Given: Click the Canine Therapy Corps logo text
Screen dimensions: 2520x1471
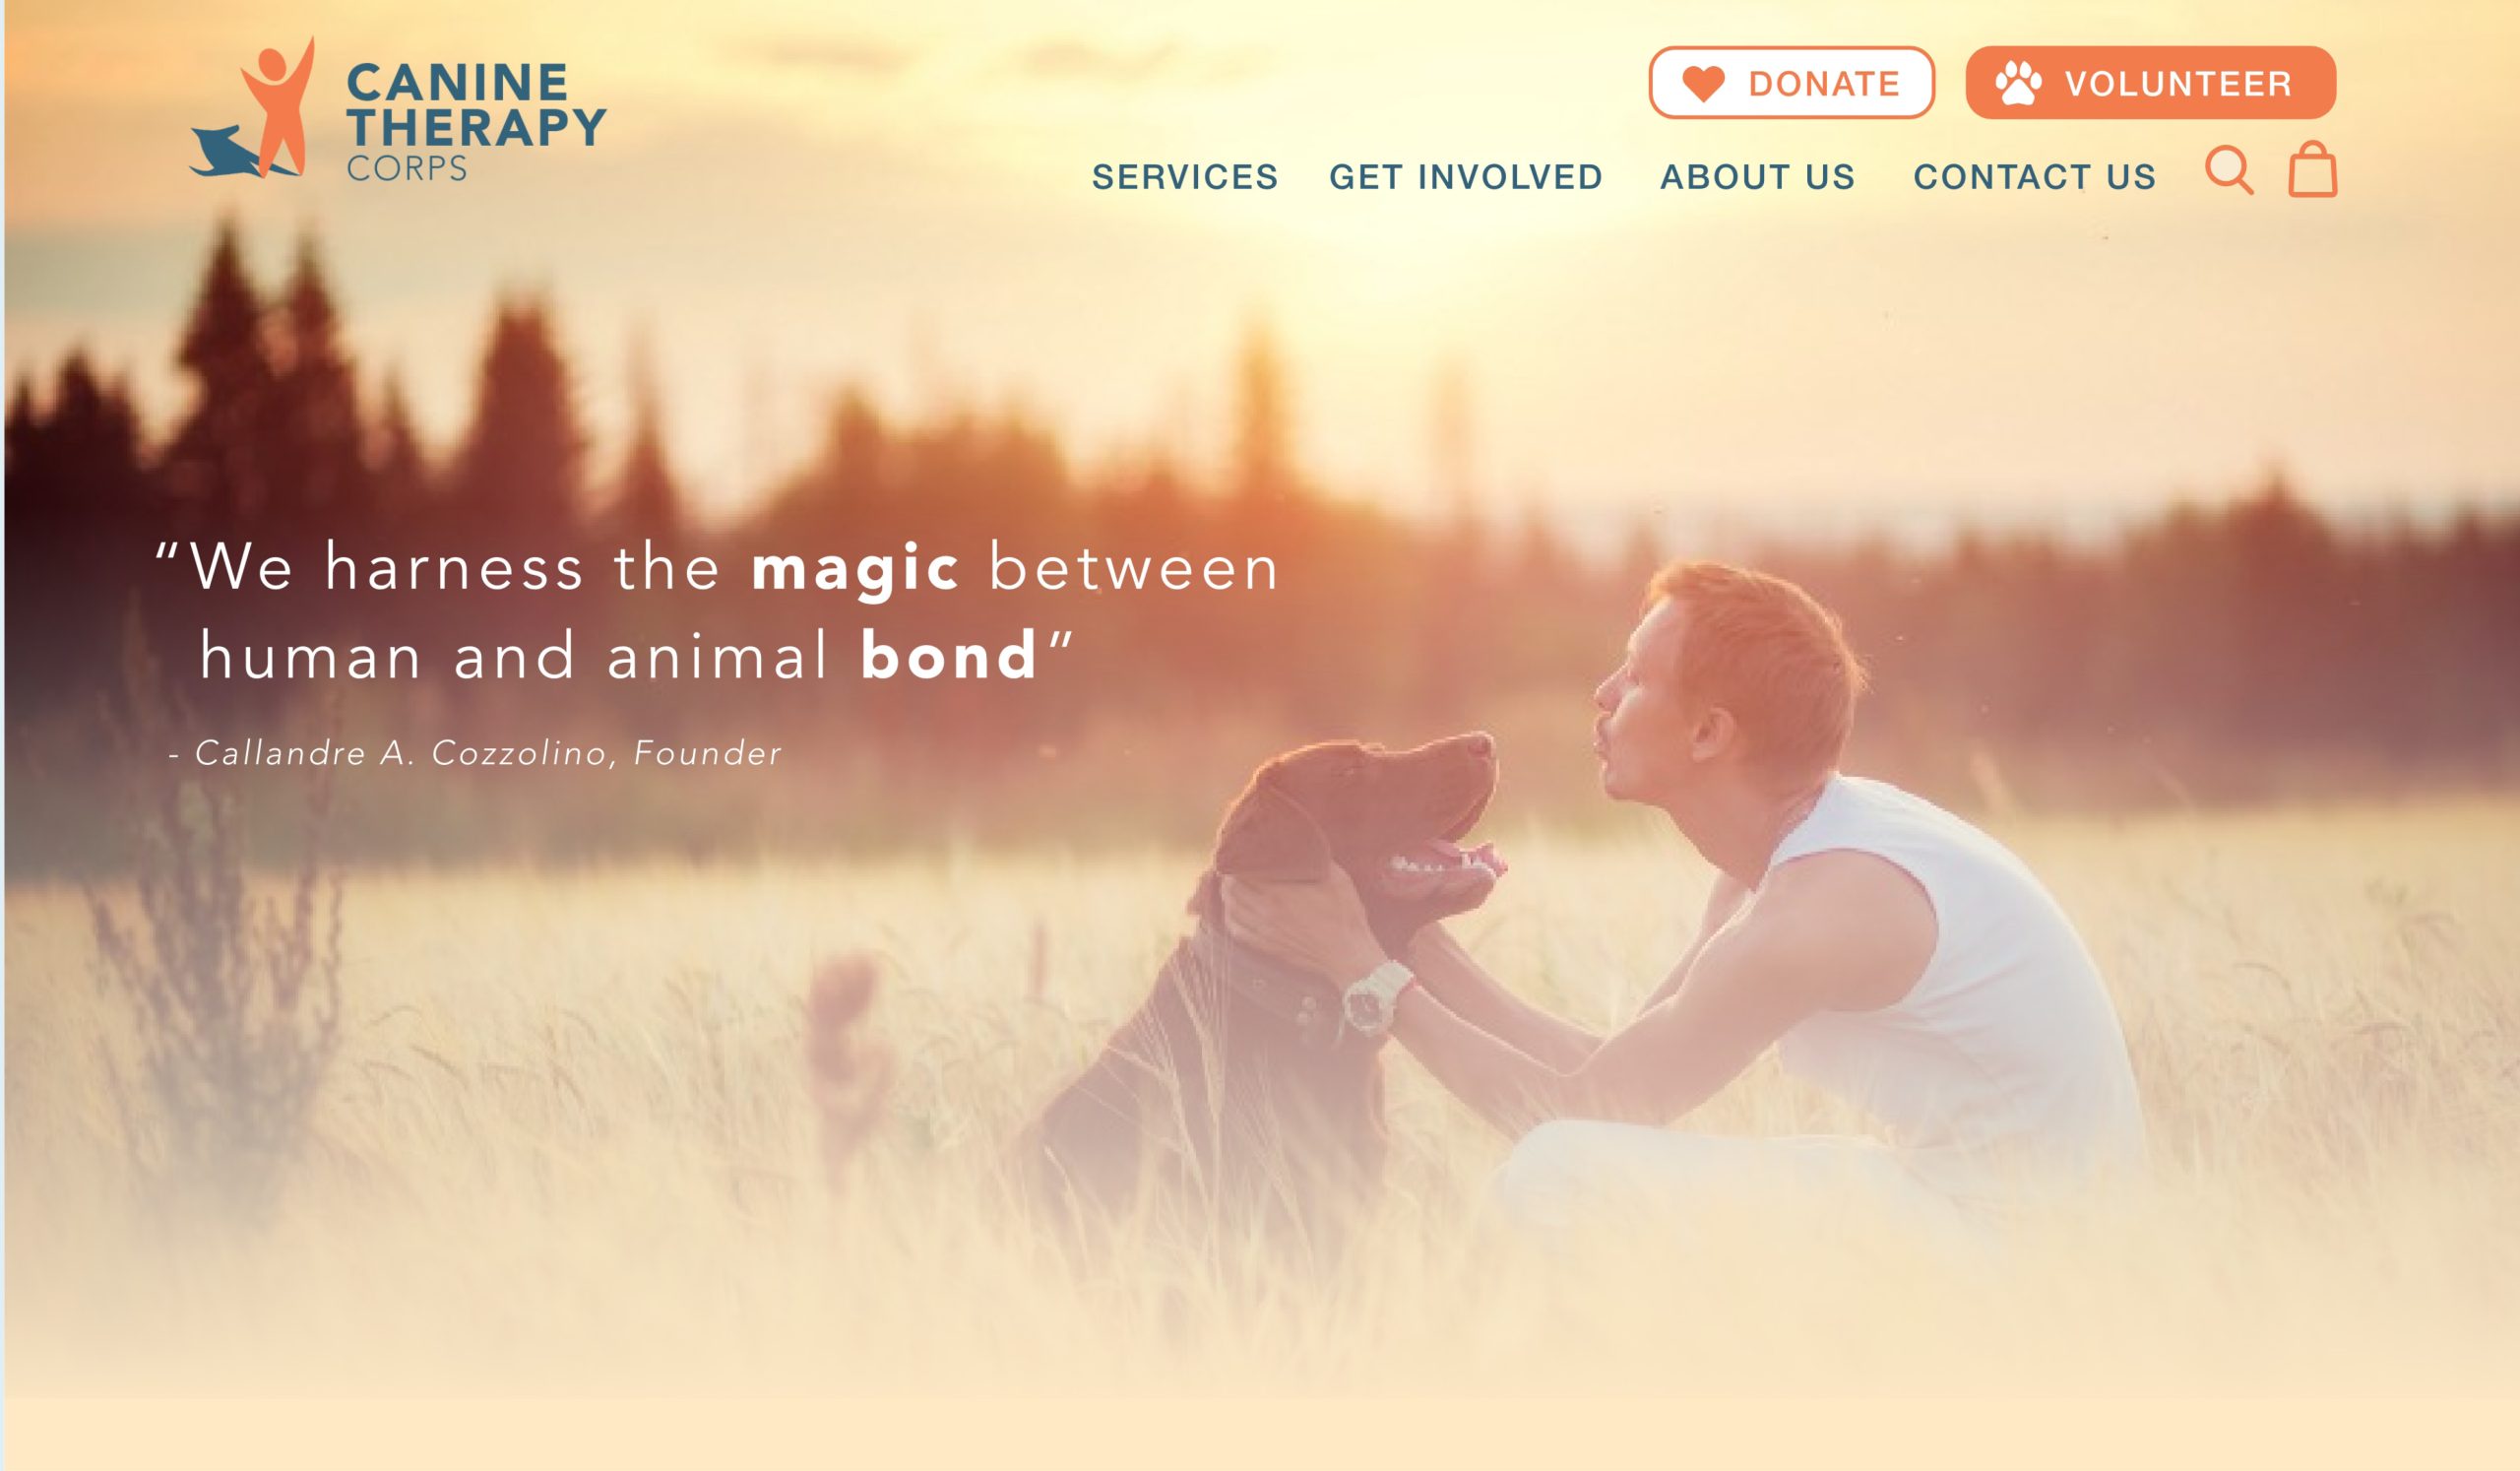Looking at the screenshot, I should click(x=476, y=122).
